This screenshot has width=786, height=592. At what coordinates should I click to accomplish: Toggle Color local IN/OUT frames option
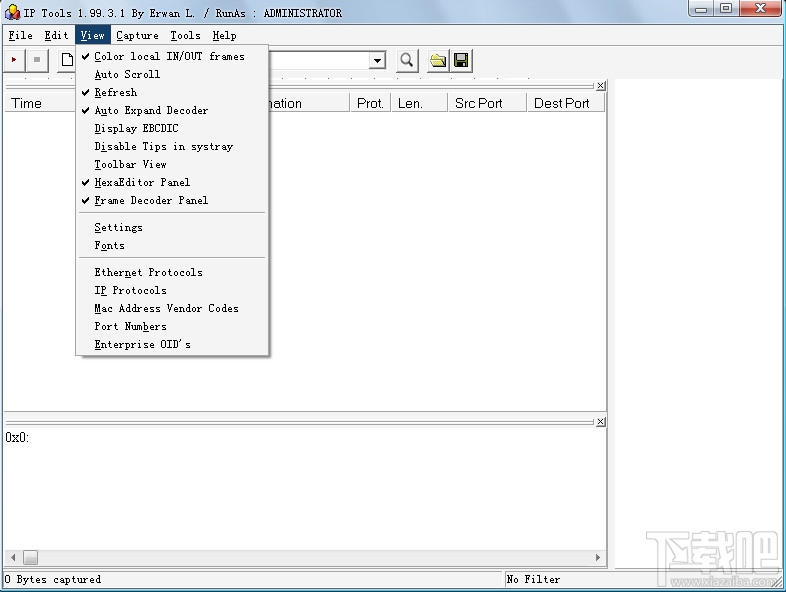click(x=171, y=56)
